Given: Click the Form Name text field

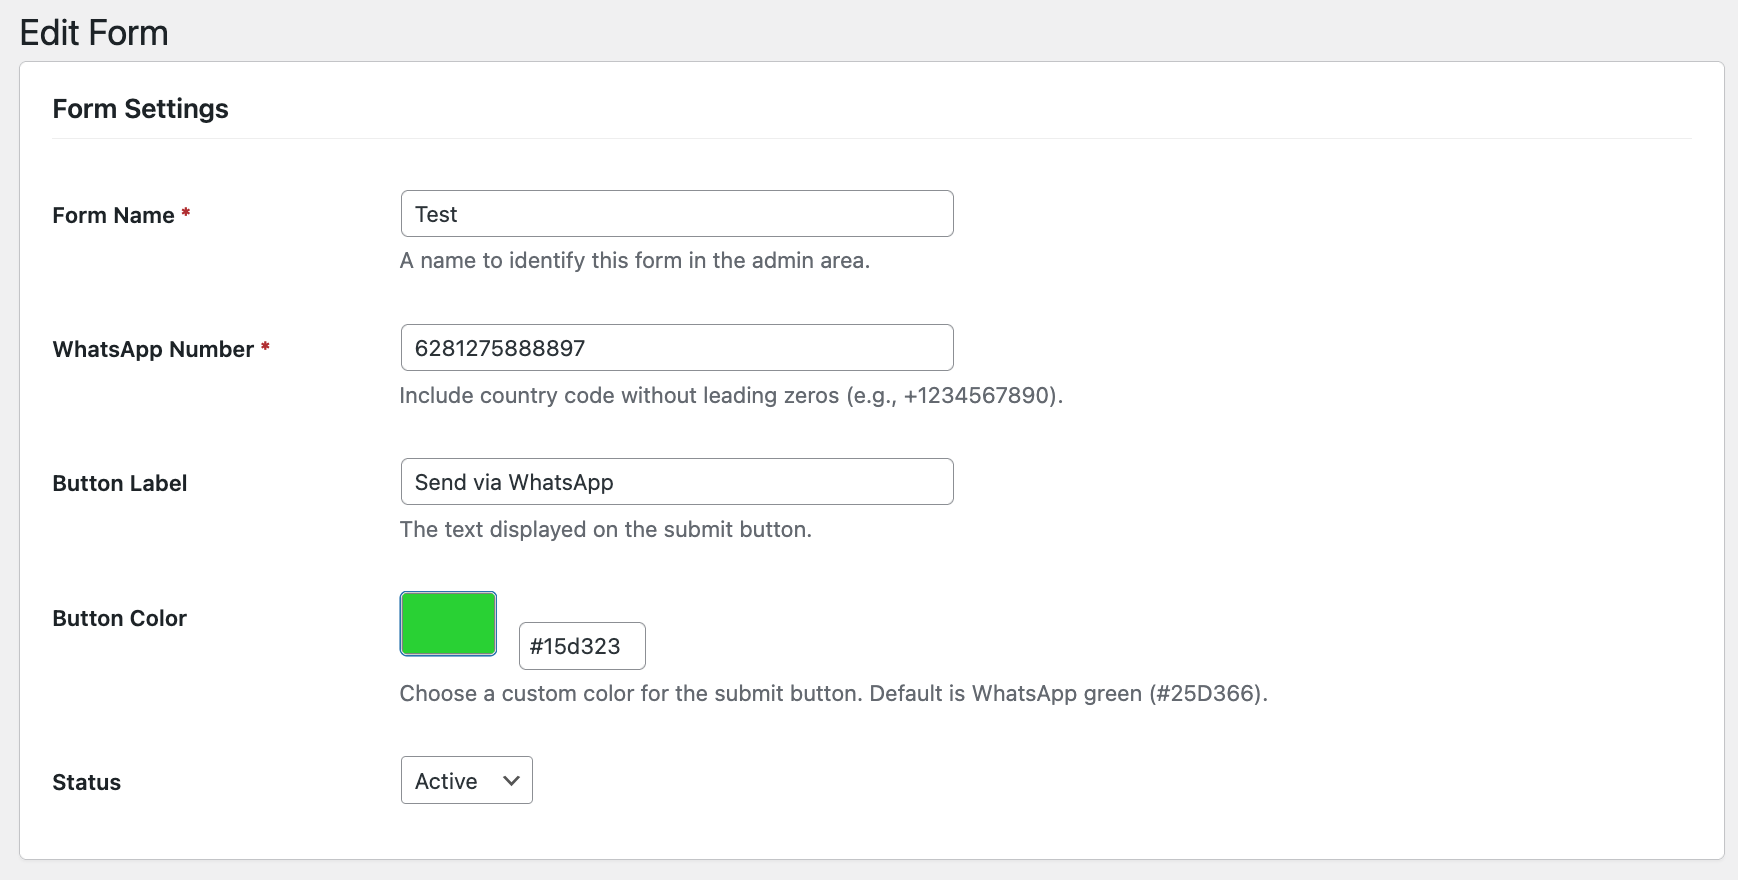Looking at the screenshot, I should (x=676, y=214).
